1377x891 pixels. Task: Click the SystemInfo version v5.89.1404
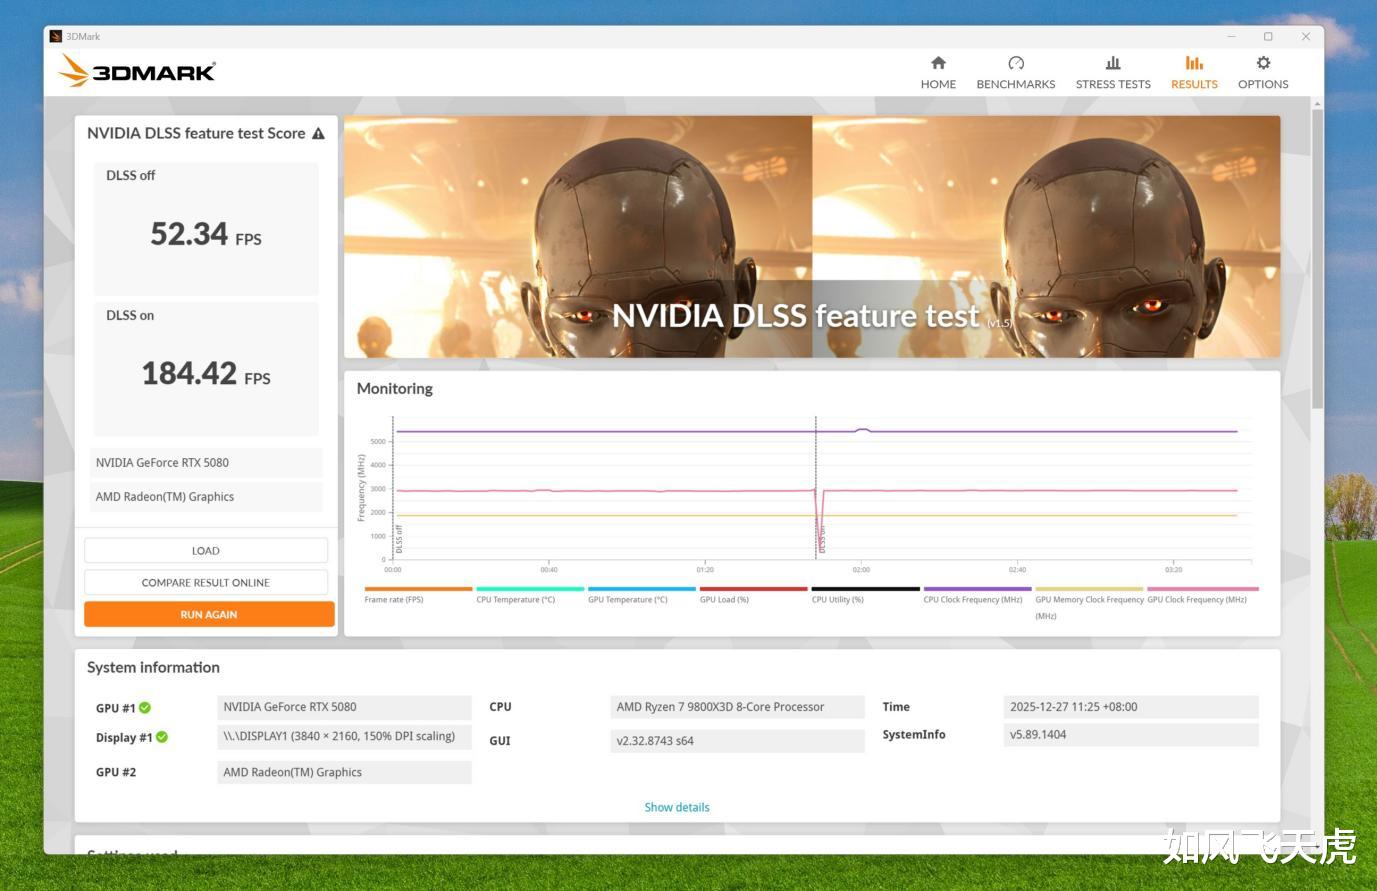pyautogui.click(x=1130, y=735)
